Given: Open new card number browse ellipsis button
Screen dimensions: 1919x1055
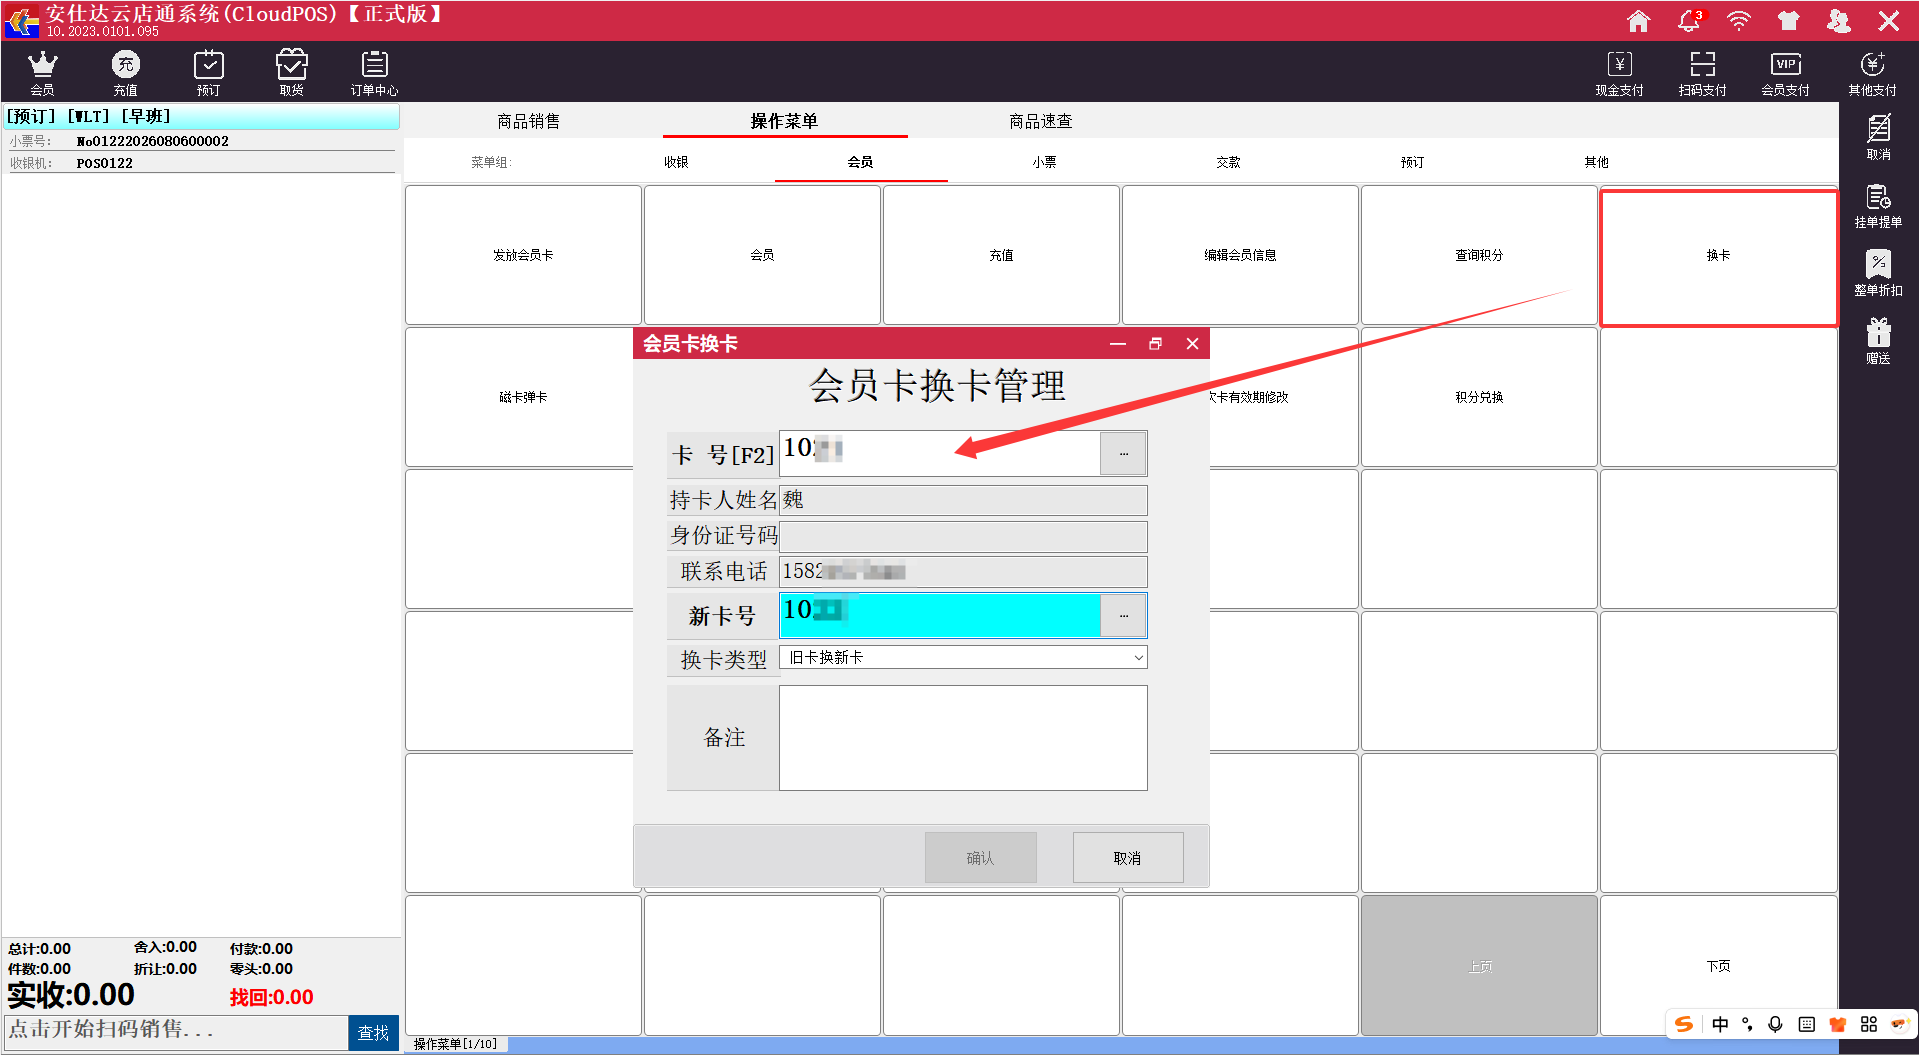Looking at the screenshot, I should [1124, 615].
